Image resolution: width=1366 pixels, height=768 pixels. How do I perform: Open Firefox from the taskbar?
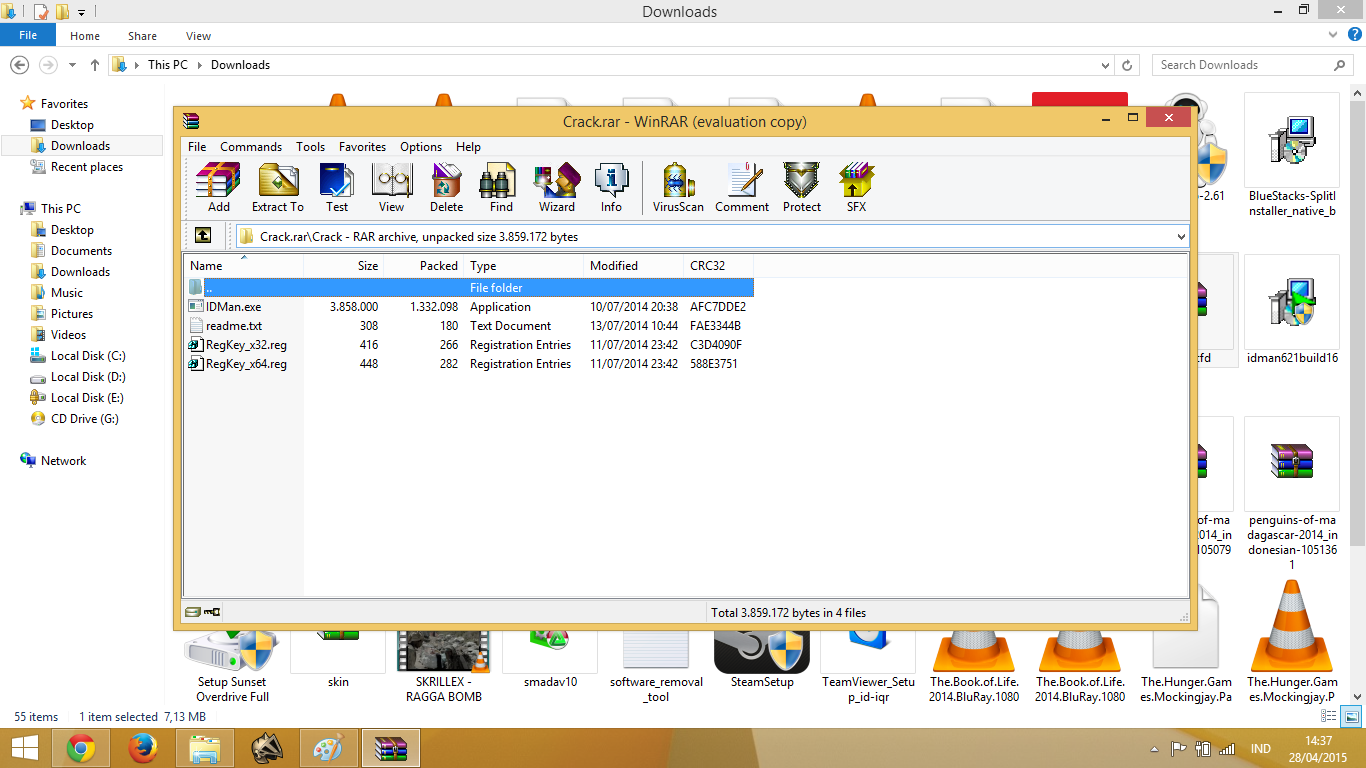143,747
